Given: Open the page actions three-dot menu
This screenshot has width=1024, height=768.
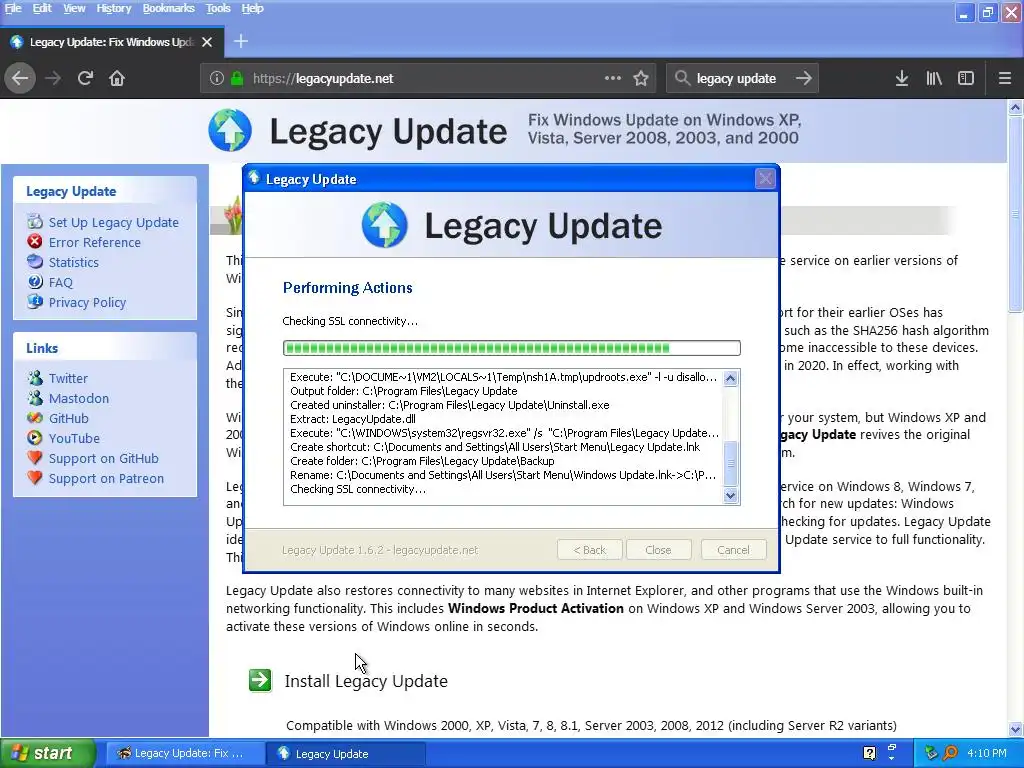Looking at the screenshot, I should [613, 78].
